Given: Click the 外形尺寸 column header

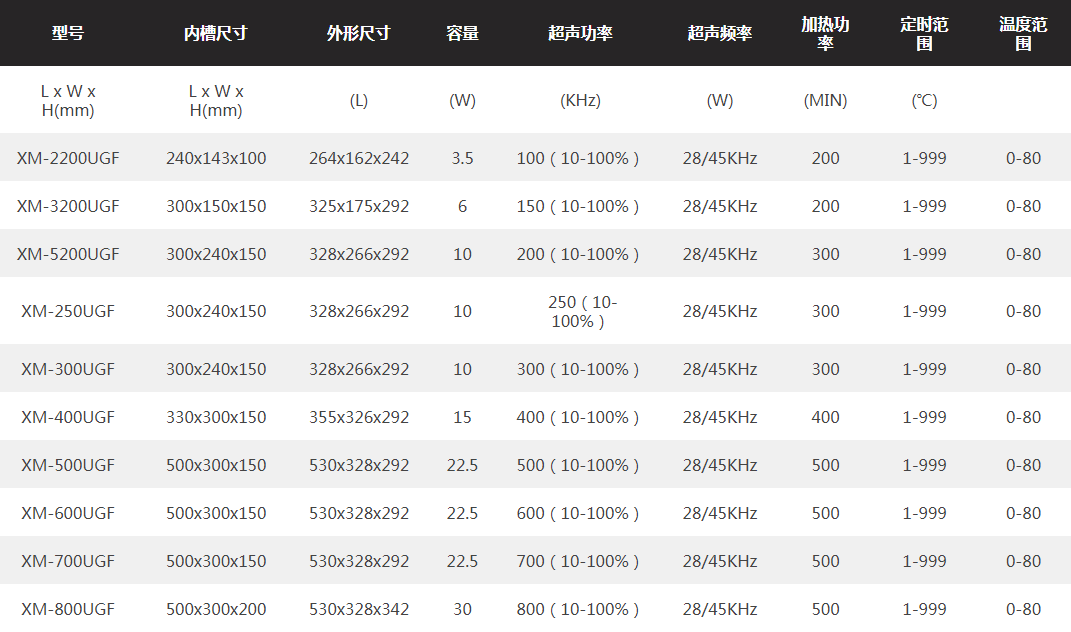Looking at the screenshot, I should (359, 33).
